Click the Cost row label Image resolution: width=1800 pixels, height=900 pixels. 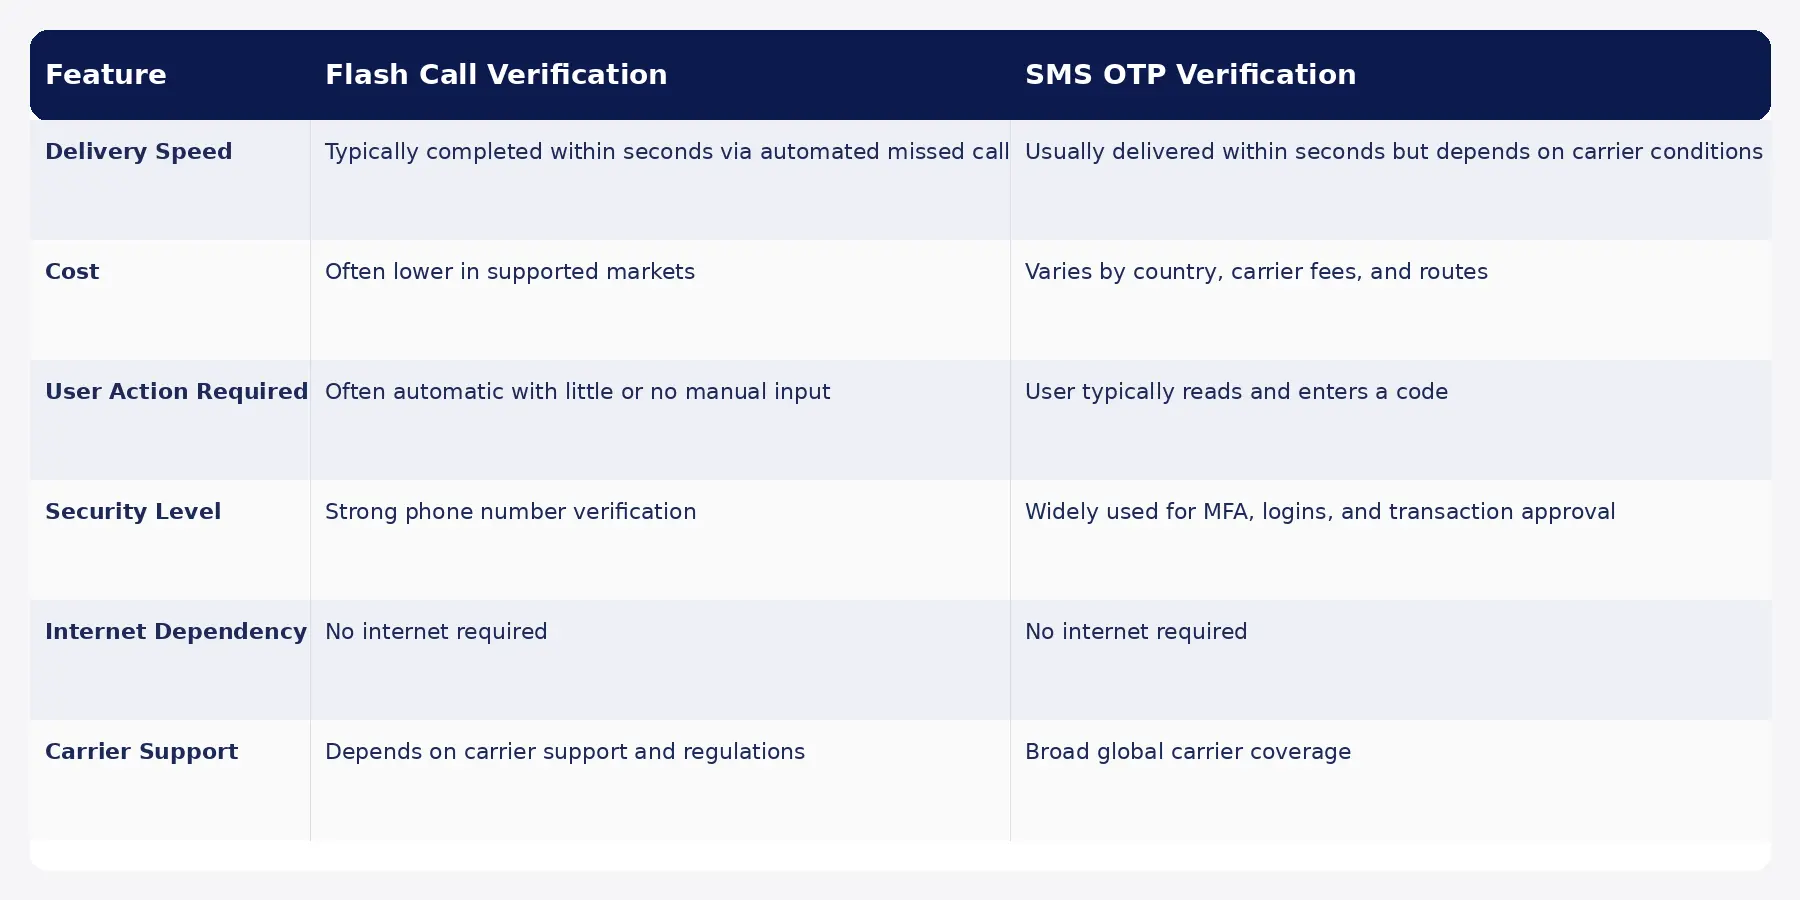(72, 272)
